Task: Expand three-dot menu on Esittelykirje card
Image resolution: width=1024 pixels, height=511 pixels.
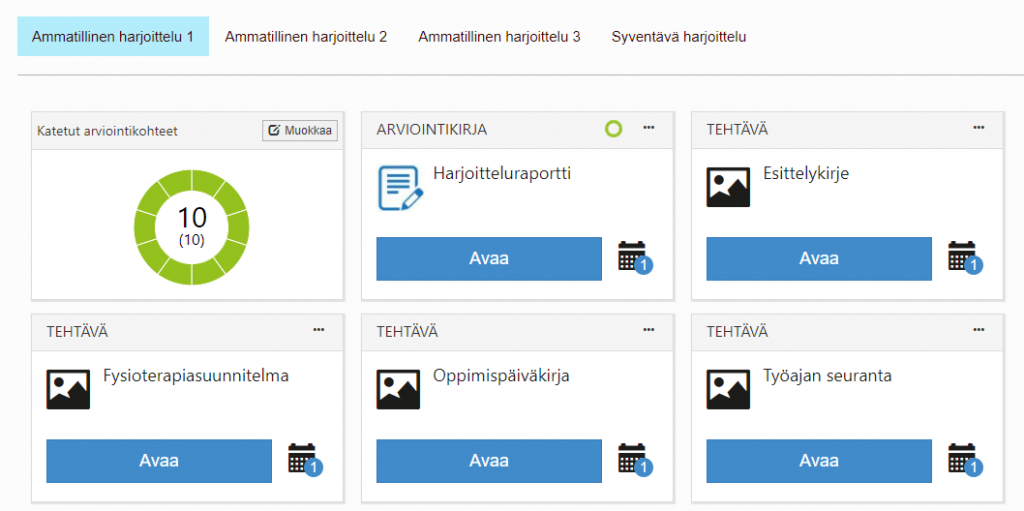Action: click(978, 128)
